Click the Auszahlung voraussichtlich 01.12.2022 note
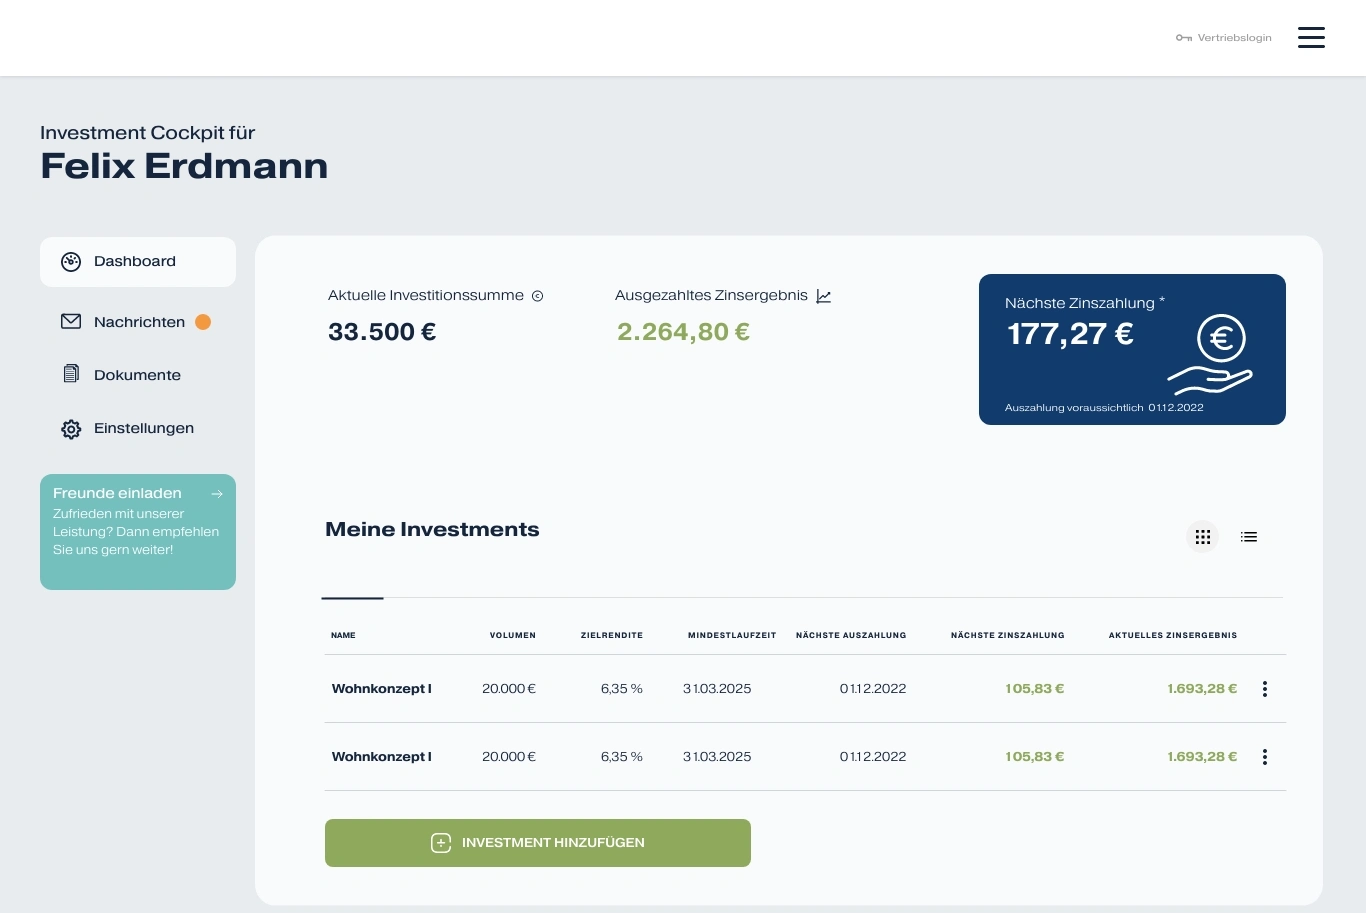1366x913 pixels. pos(1104,408)
